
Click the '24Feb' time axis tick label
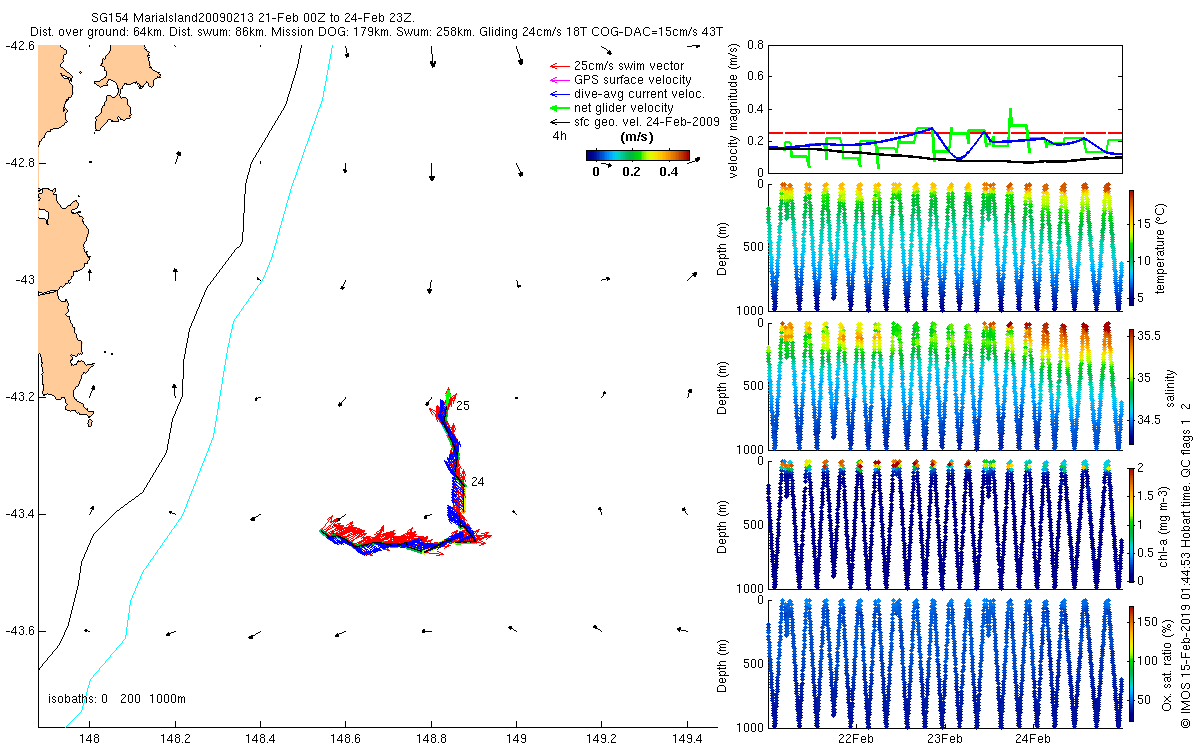[1033, 739]
